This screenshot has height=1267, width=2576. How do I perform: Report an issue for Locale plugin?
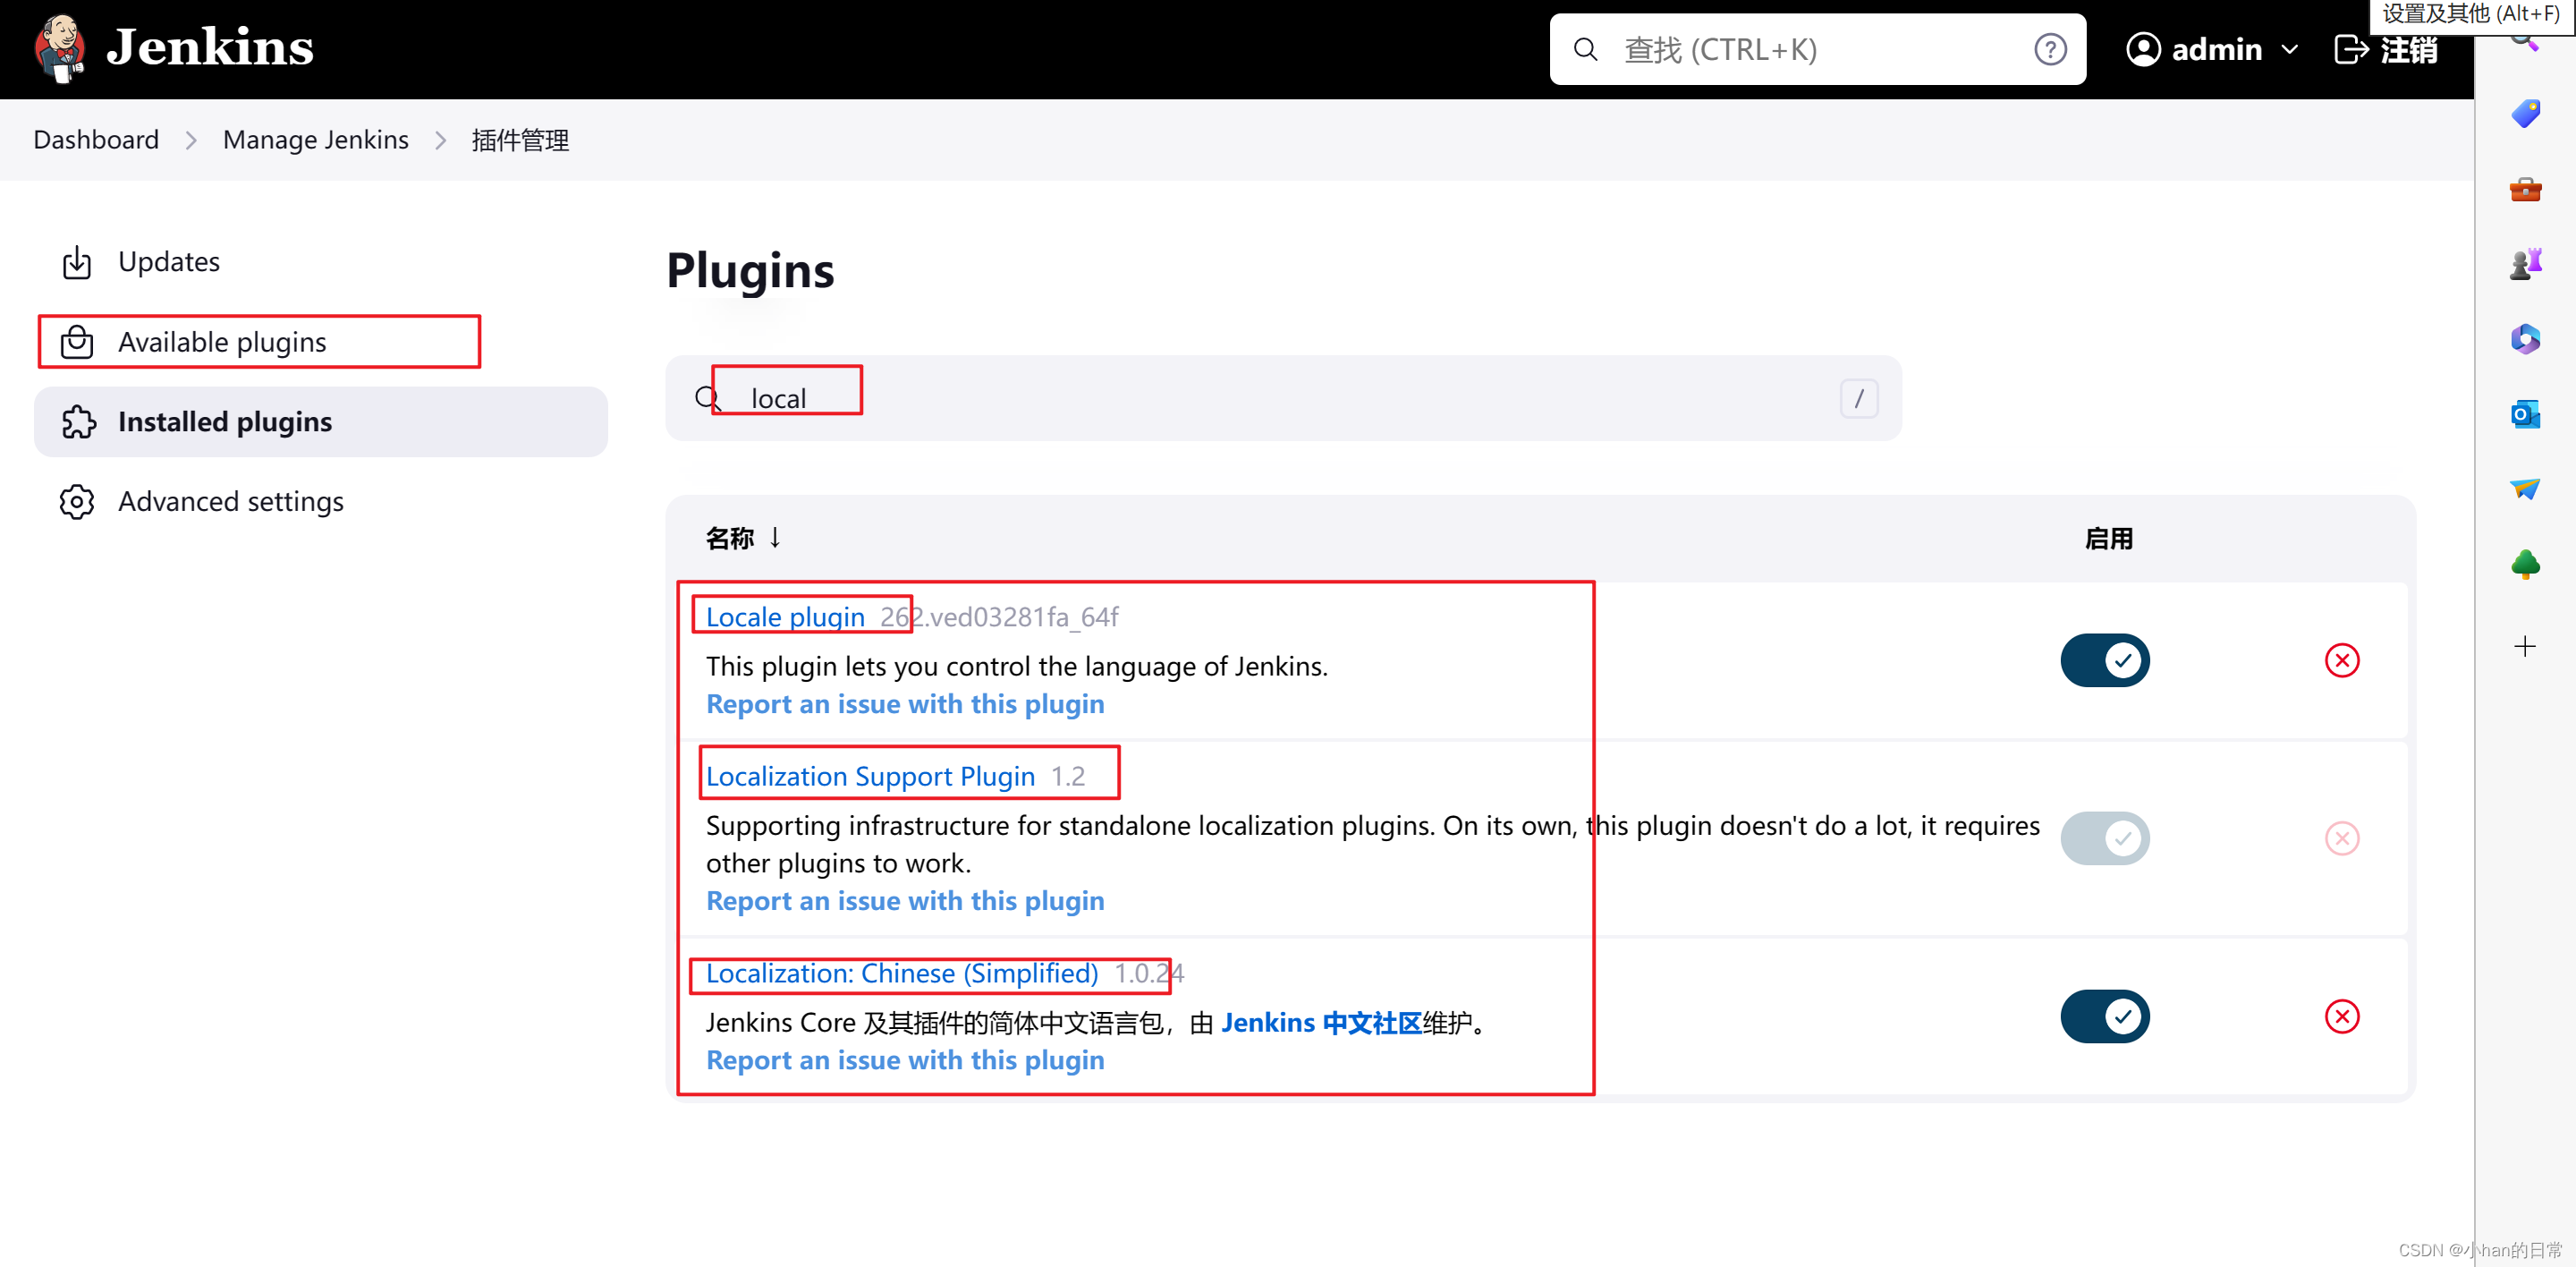pyautogui.click(x=905, y=704)
